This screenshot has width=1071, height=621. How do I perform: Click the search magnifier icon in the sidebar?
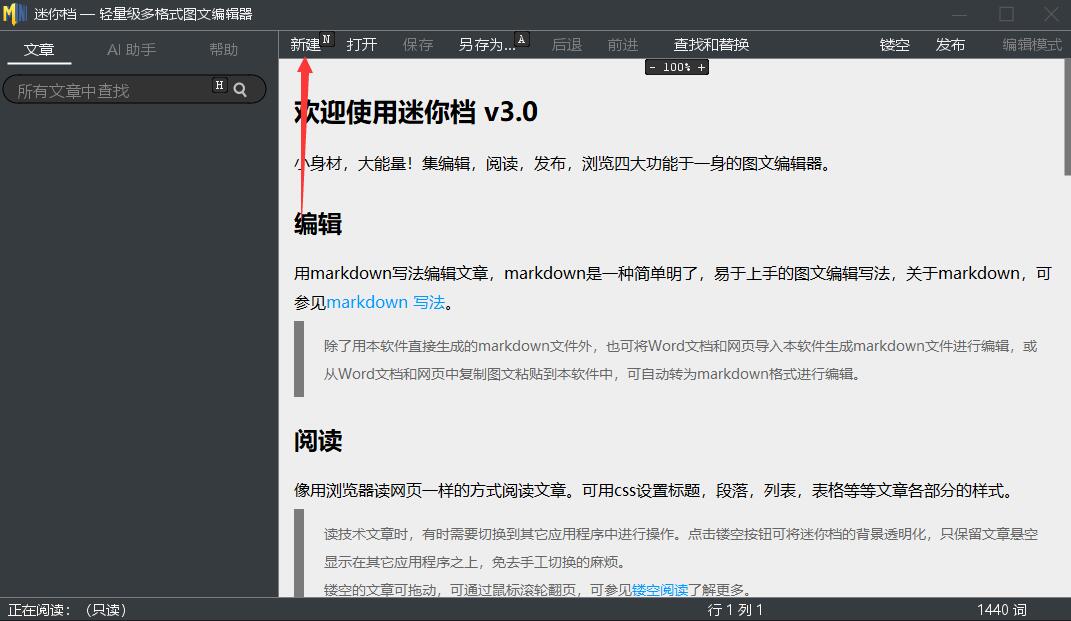(x=240, y=88)
